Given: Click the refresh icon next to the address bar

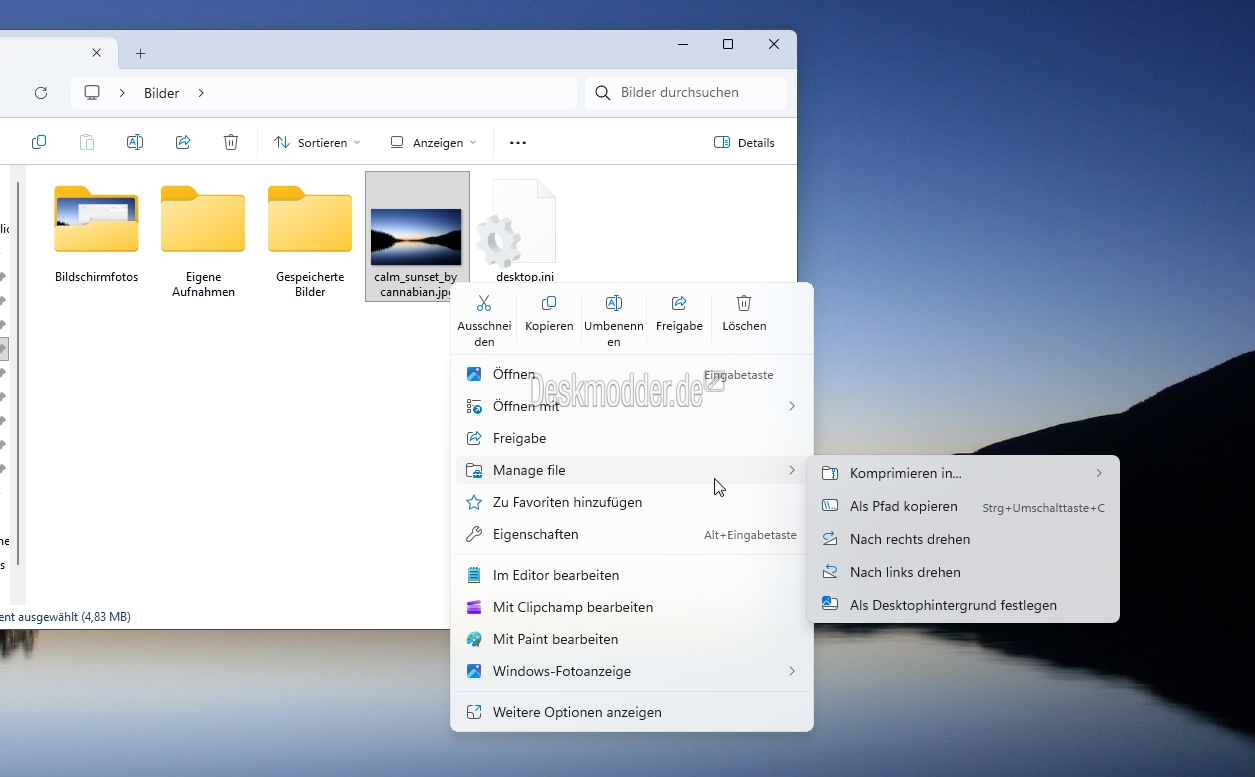Looking at the screenshot, I should (41, 93).
